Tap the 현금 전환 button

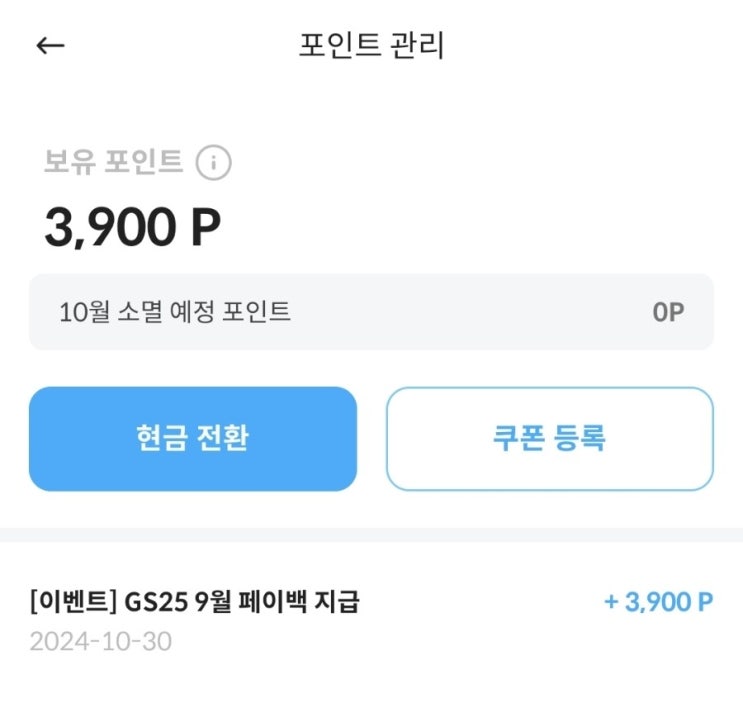[x=193, y=439]
